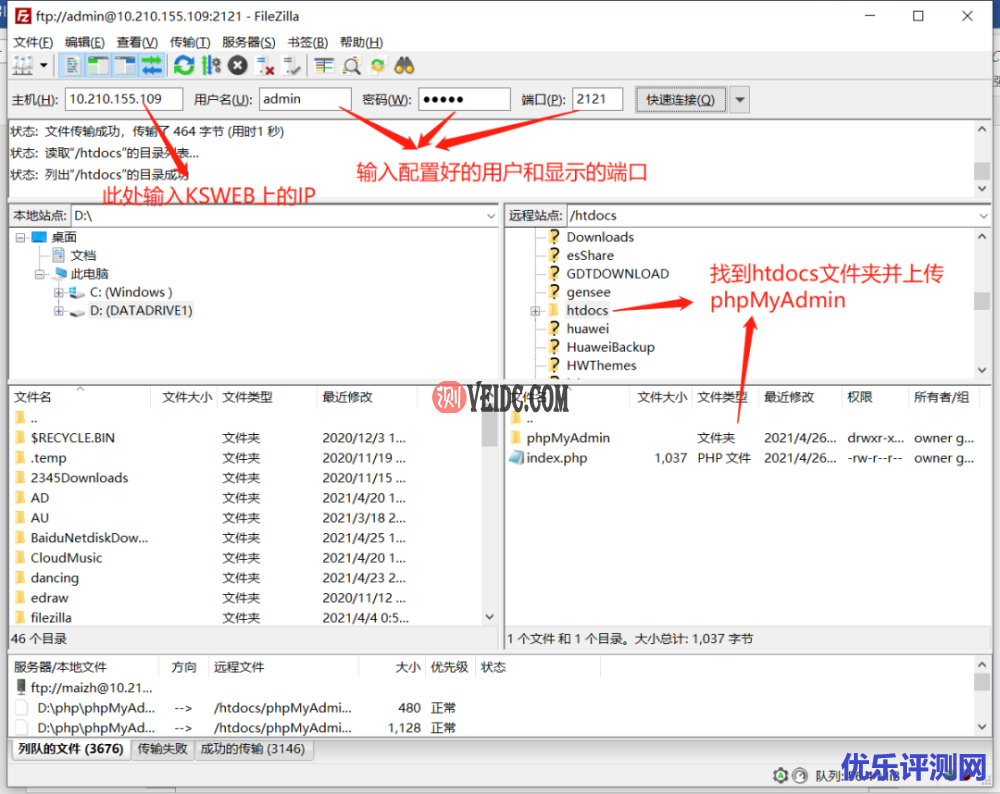Toggle the local directory tree display
This screenshot has width=1000, height=794.
(98, 66)
